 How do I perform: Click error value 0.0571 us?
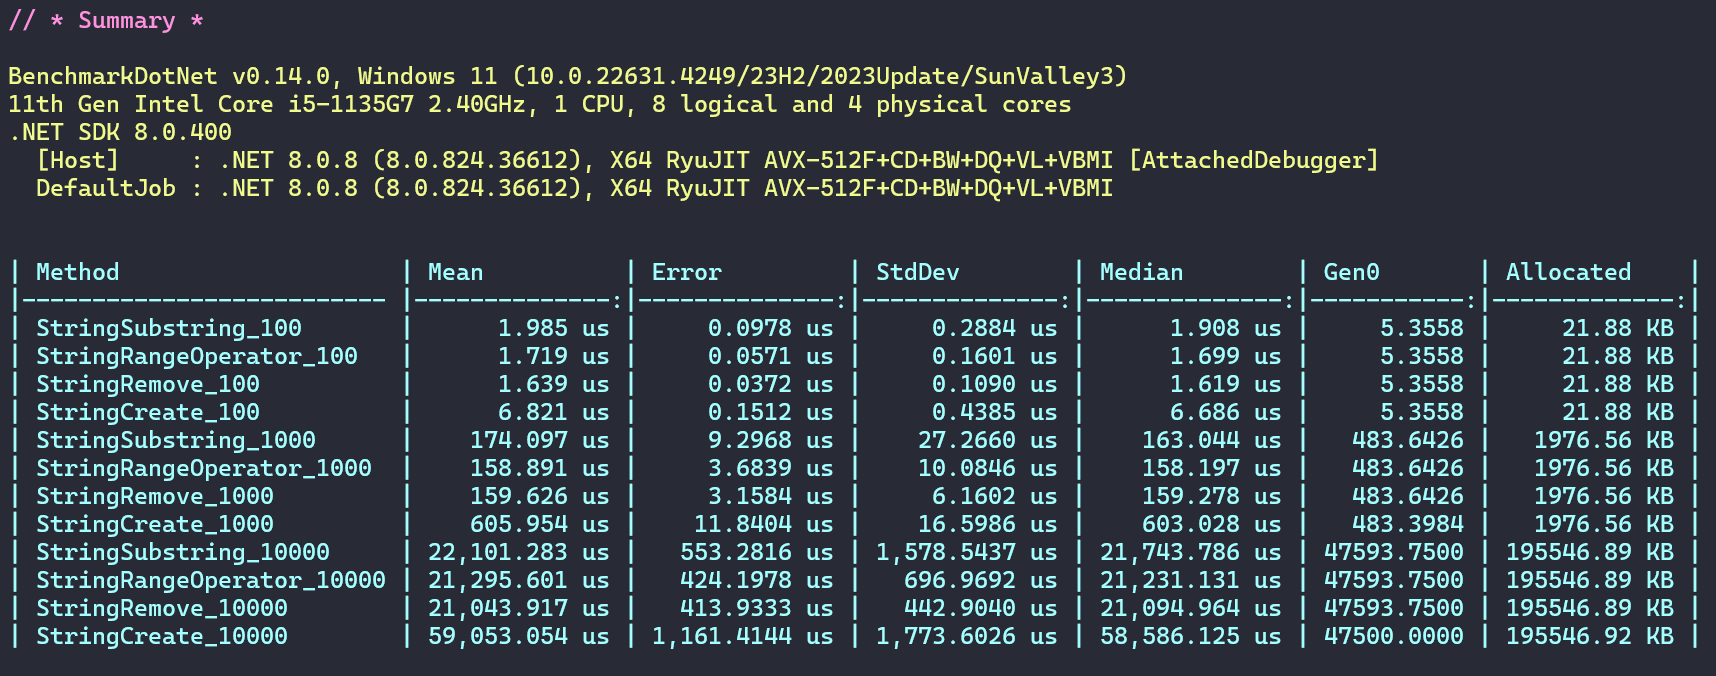pyautogui.click(x=771, y=356)
